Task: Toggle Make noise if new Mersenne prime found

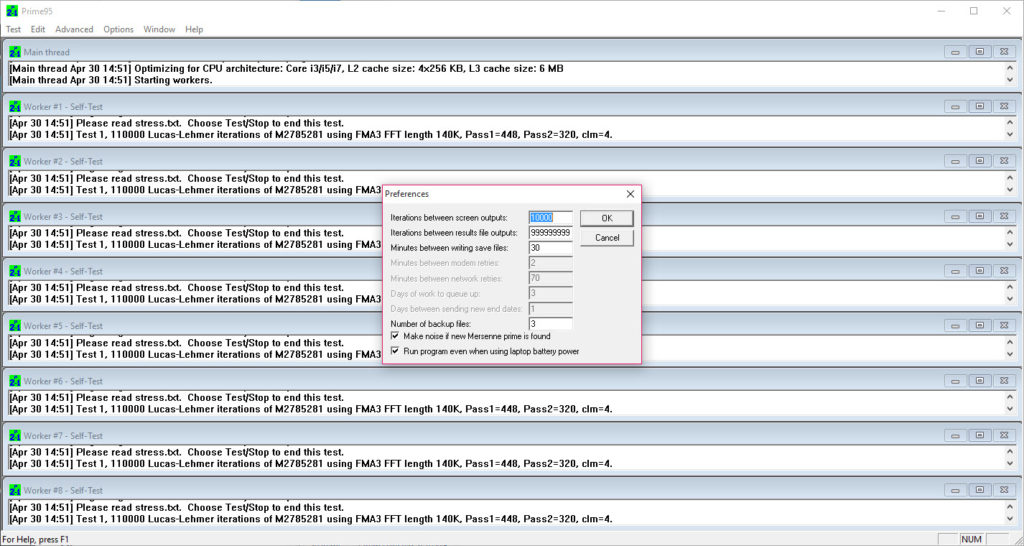Action: pyautogui.click(x=395, y=336)
